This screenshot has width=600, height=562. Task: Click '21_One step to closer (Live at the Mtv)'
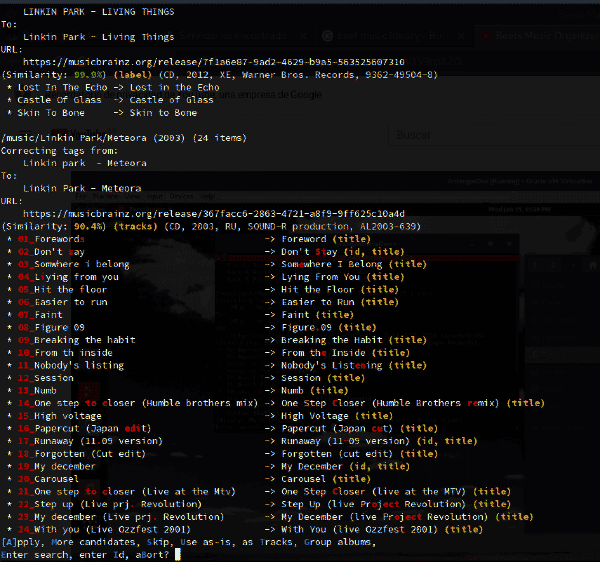pyautogui.click(x=126, y=491)
